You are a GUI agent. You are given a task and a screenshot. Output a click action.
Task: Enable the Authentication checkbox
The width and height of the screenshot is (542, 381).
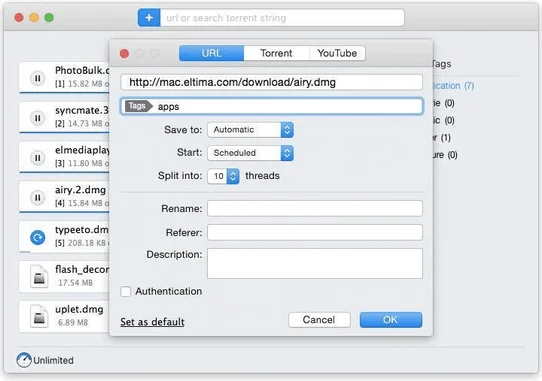[x=126, y=291]
